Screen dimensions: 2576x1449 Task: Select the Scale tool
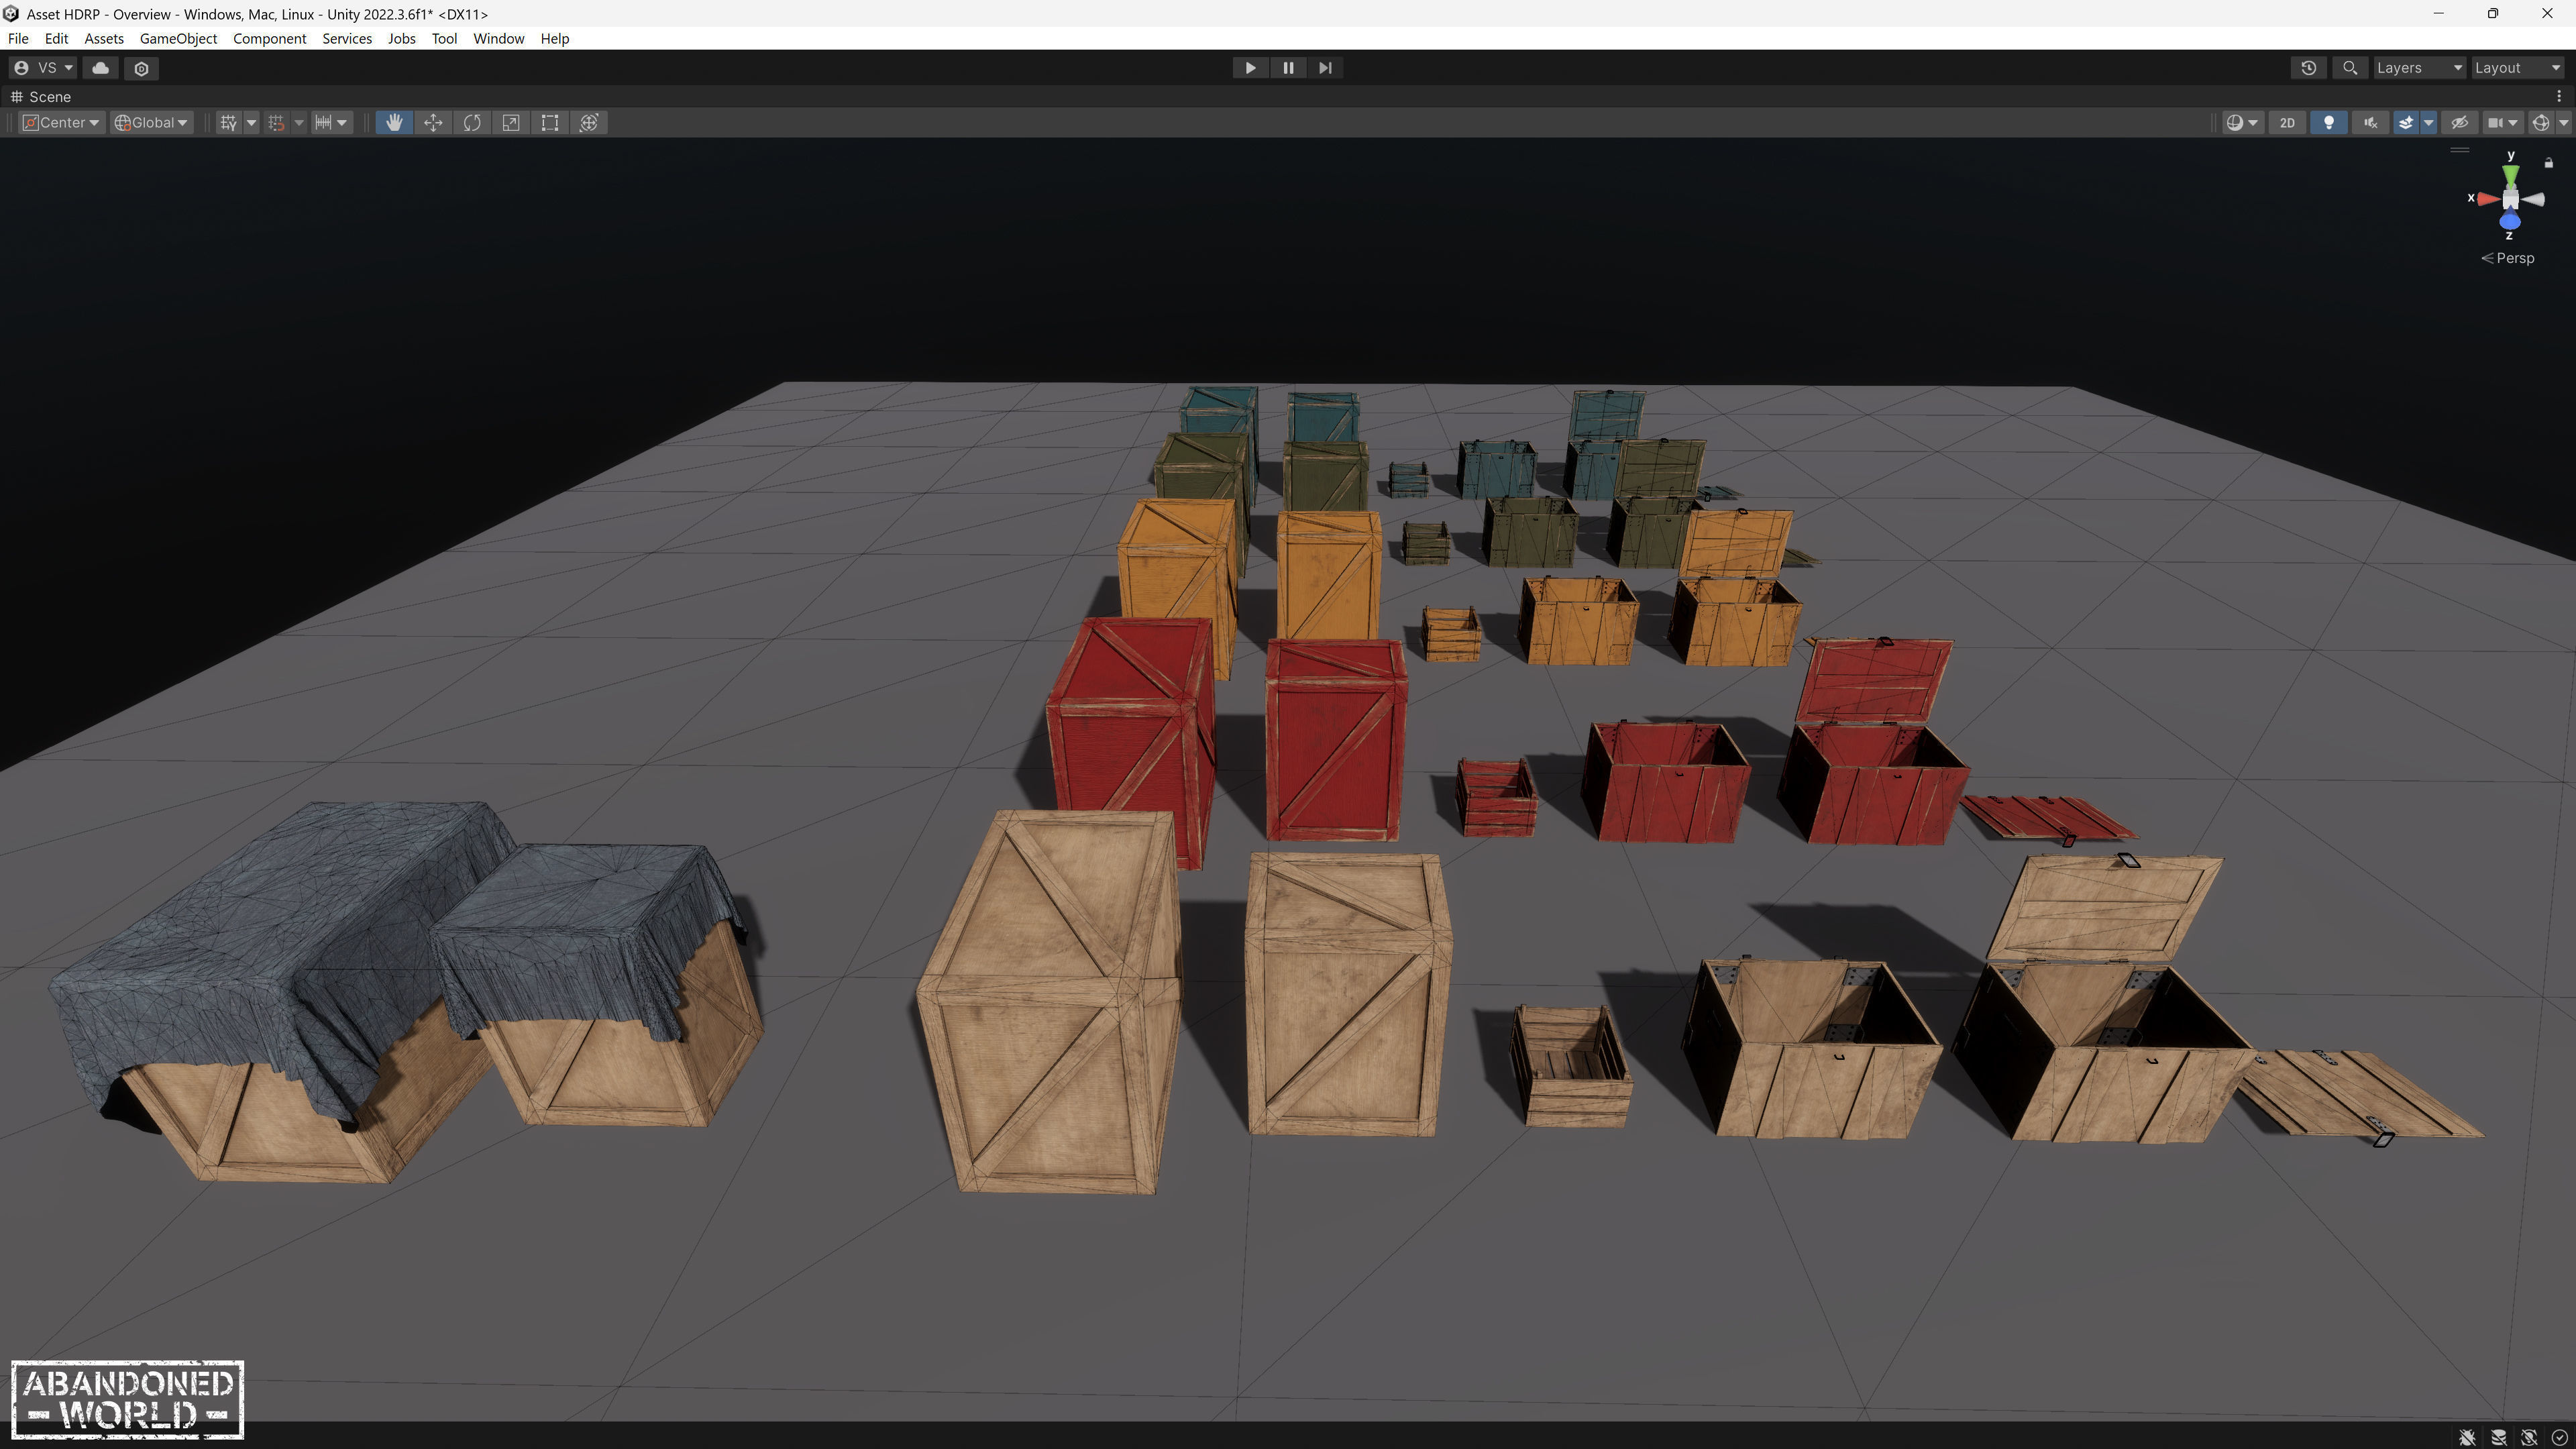[511, 122]
